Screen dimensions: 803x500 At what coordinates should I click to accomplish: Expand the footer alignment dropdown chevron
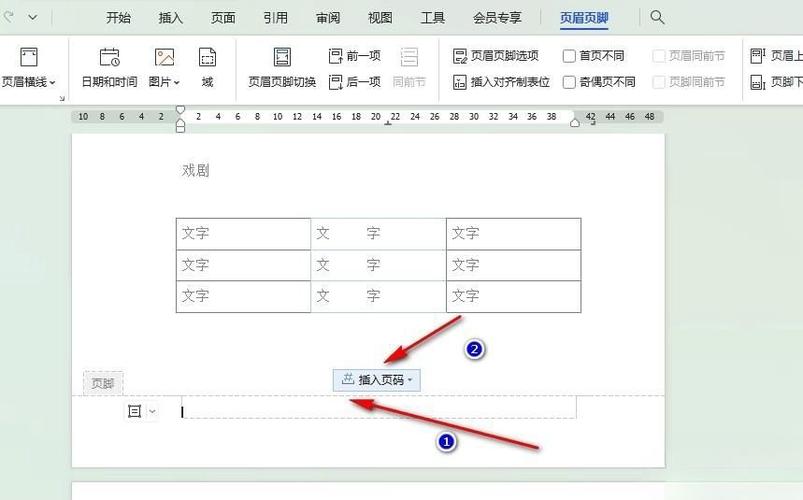[x=152, y=411]
